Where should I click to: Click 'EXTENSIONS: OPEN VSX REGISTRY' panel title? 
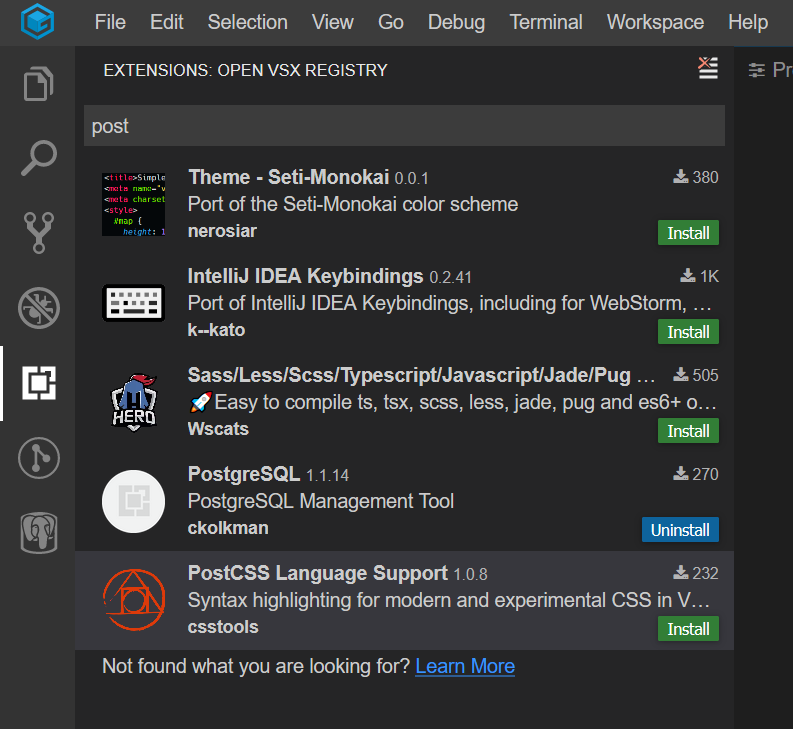point(245,70)
